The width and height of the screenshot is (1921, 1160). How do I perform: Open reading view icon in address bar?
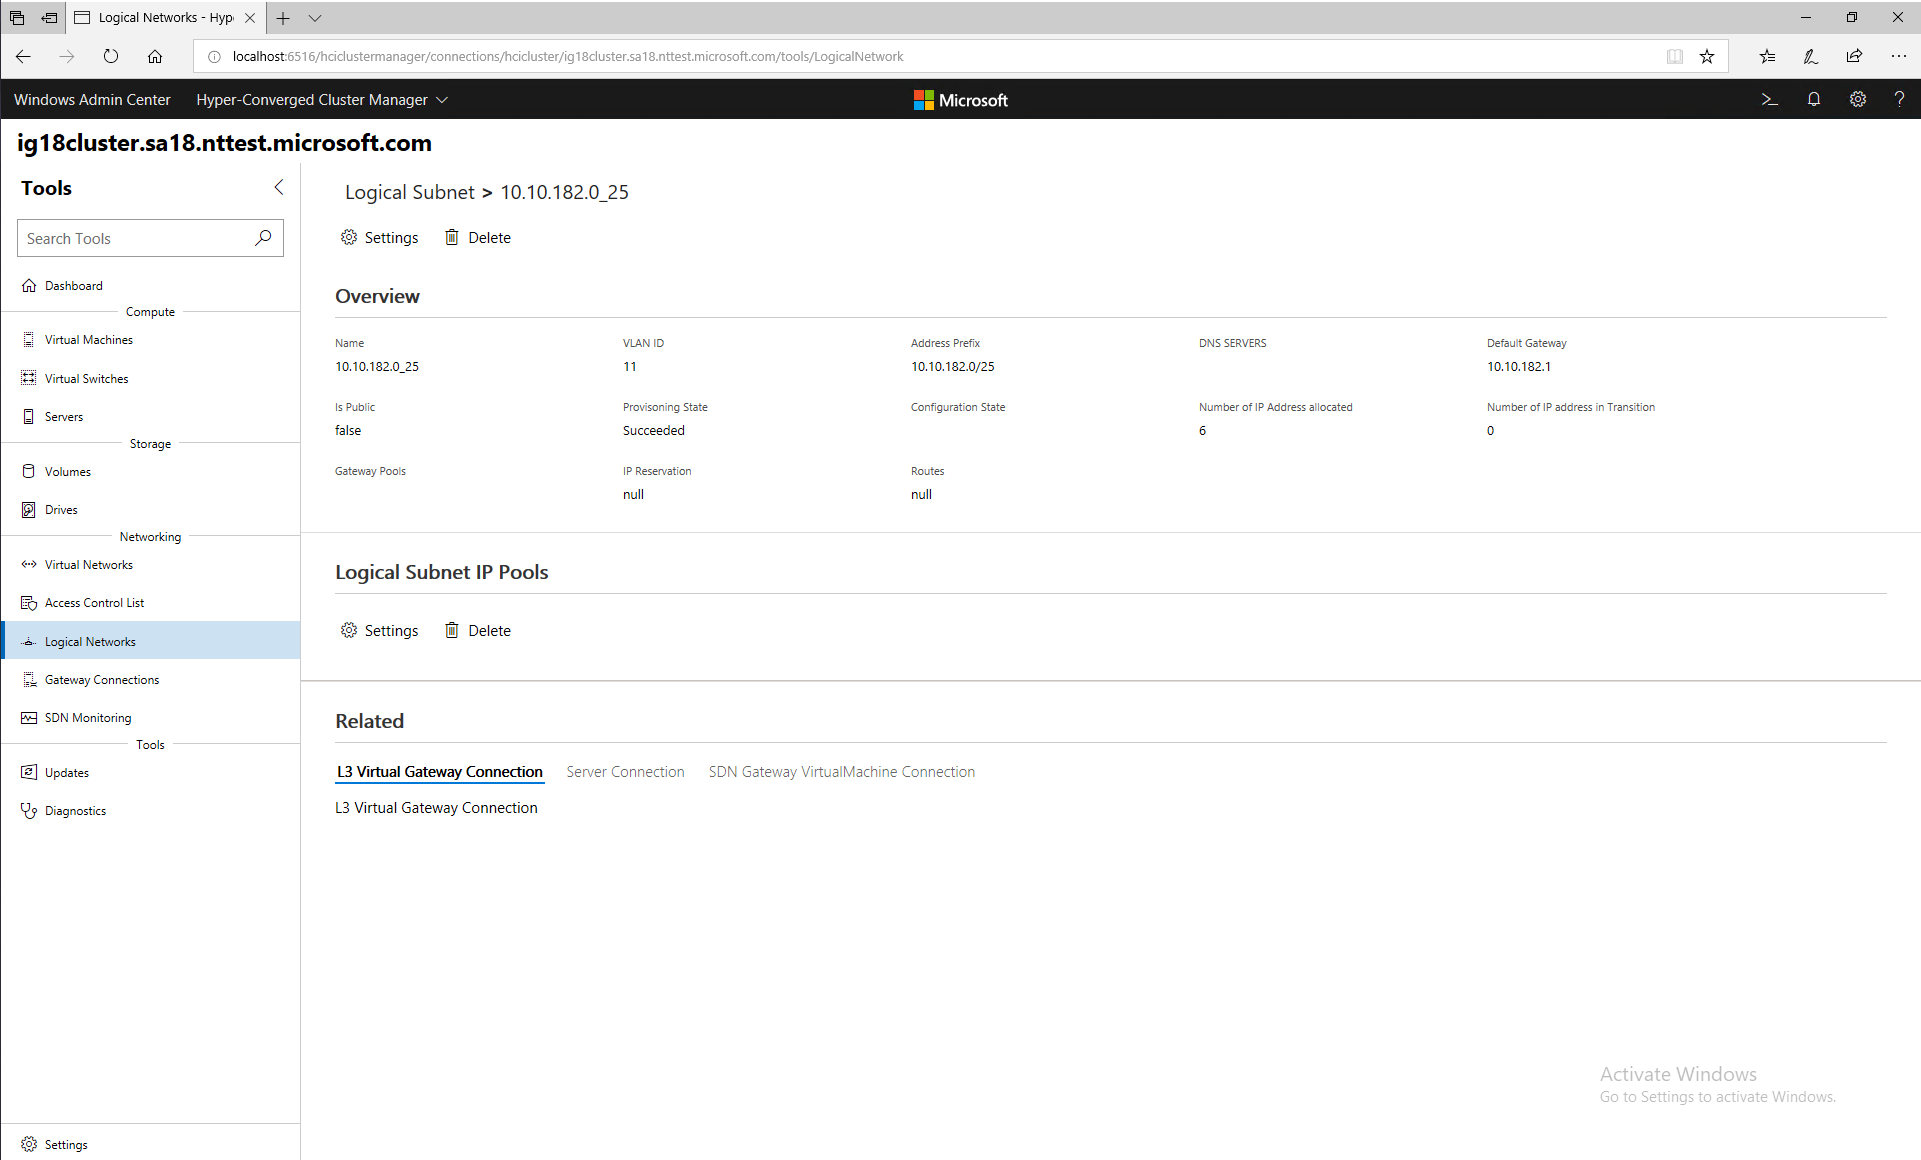[x=1675, y=56]
